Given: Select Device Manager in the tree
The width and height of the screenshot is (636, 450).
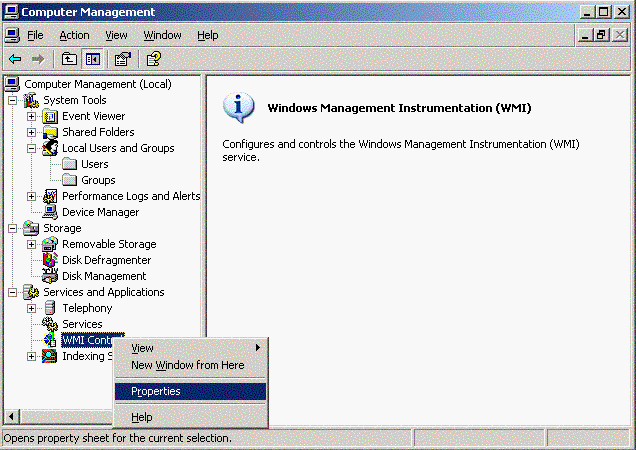Looking at the screenshot, I should tap(100, 212).
